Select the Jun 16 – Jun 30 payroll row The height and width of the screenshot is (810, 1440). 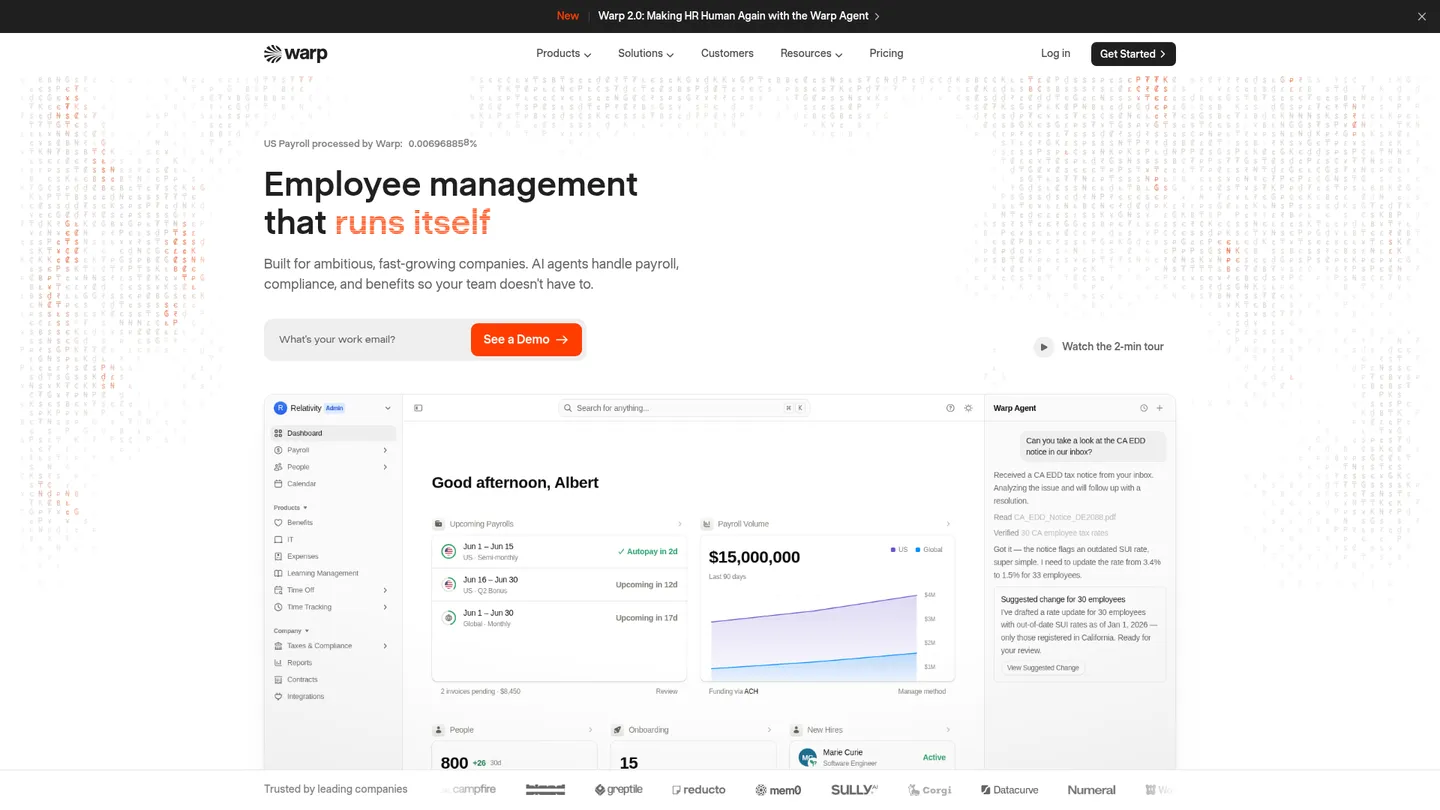pyautogui.click(x=559, y=584)
